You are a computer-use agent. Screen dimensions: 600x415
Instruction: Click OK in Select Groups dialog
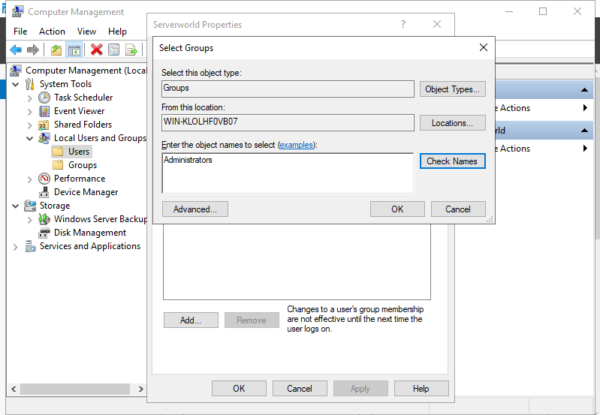[397, 209]
